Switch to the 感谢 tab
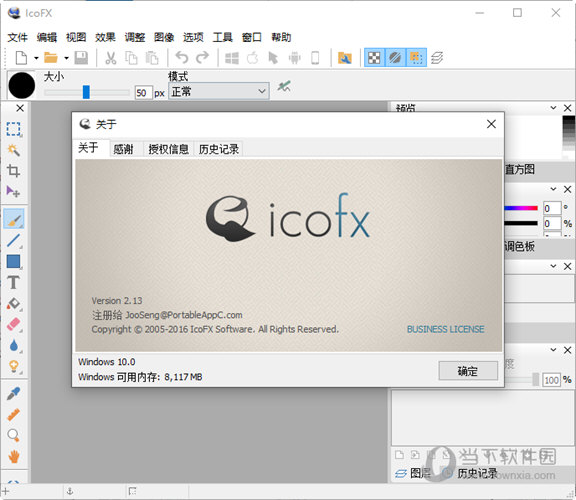 point(123,149)
